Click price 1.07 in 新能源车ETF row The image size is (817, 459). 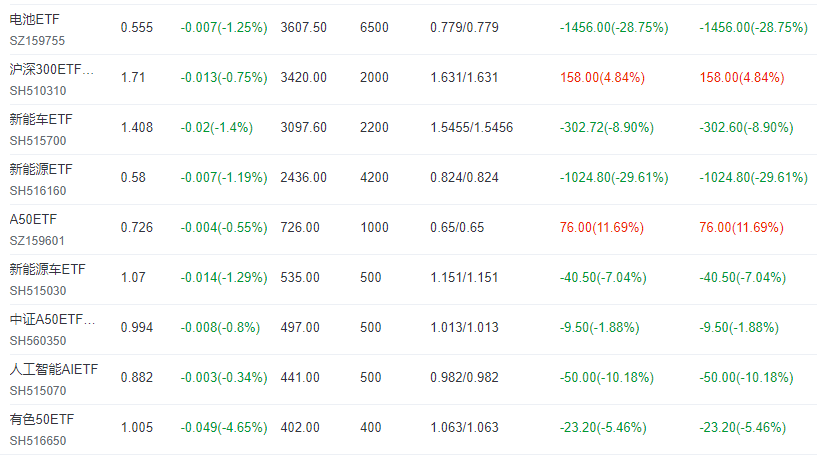pyautogui.click(x=133, y=278)
